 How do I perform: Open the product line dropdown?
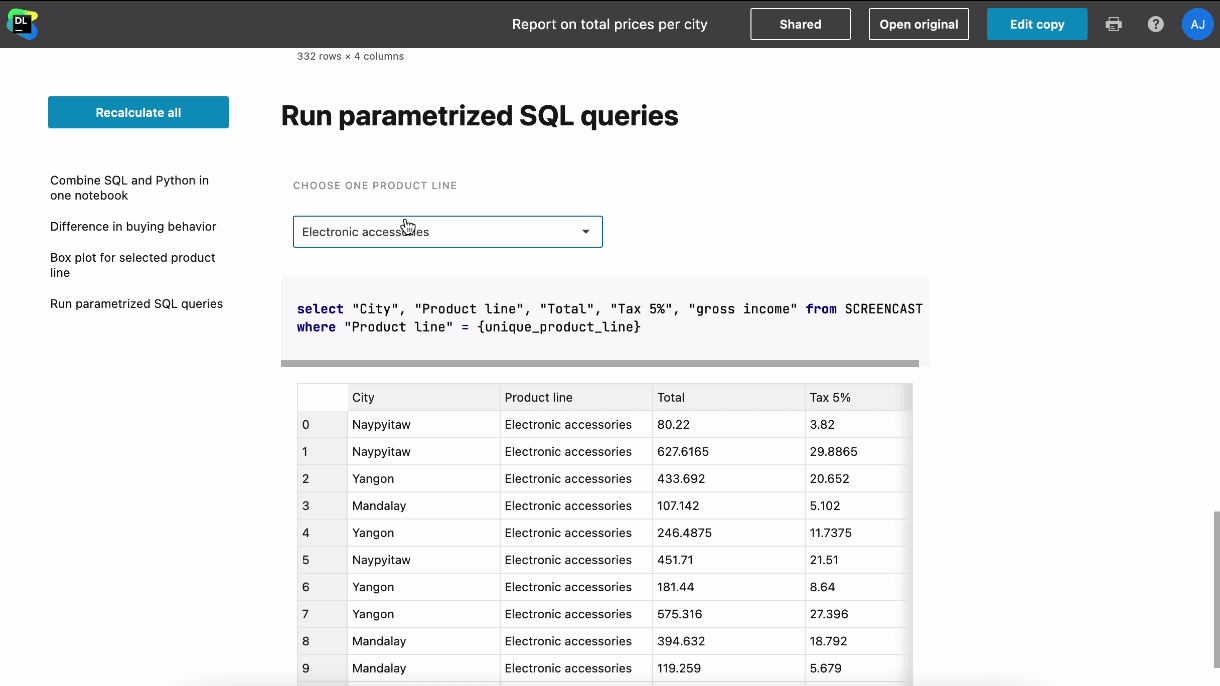pos(448,232)
